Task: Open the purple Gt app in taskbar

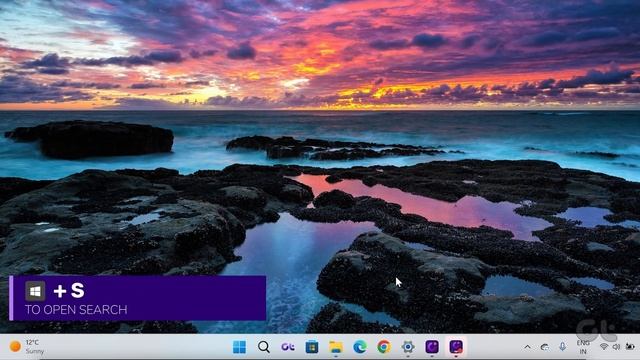Action: [x=288, y=347]
